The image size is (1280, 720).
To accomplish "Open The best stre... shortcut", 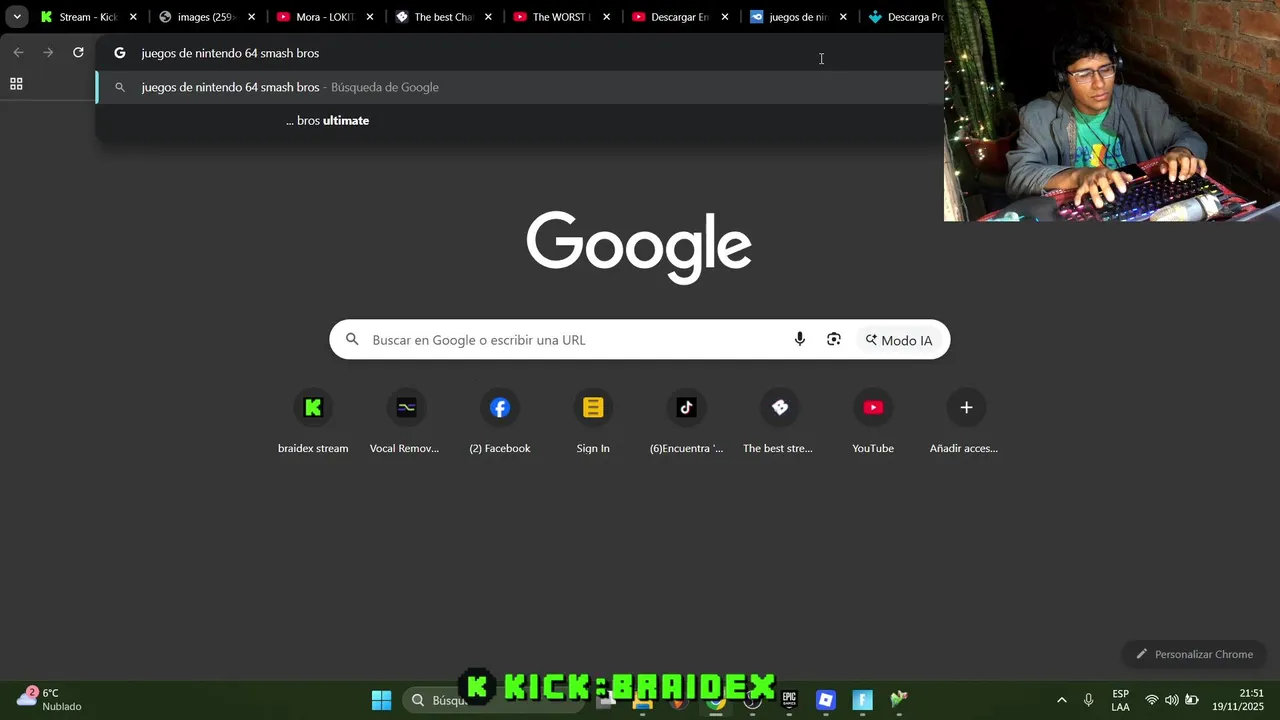I will click(779, 422).
